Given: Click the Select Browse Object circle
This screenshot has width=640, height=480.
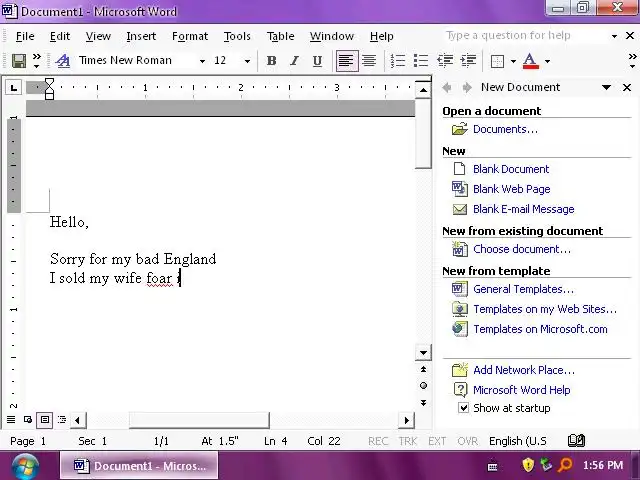Looking at the screenshot, I should (424, 386).
